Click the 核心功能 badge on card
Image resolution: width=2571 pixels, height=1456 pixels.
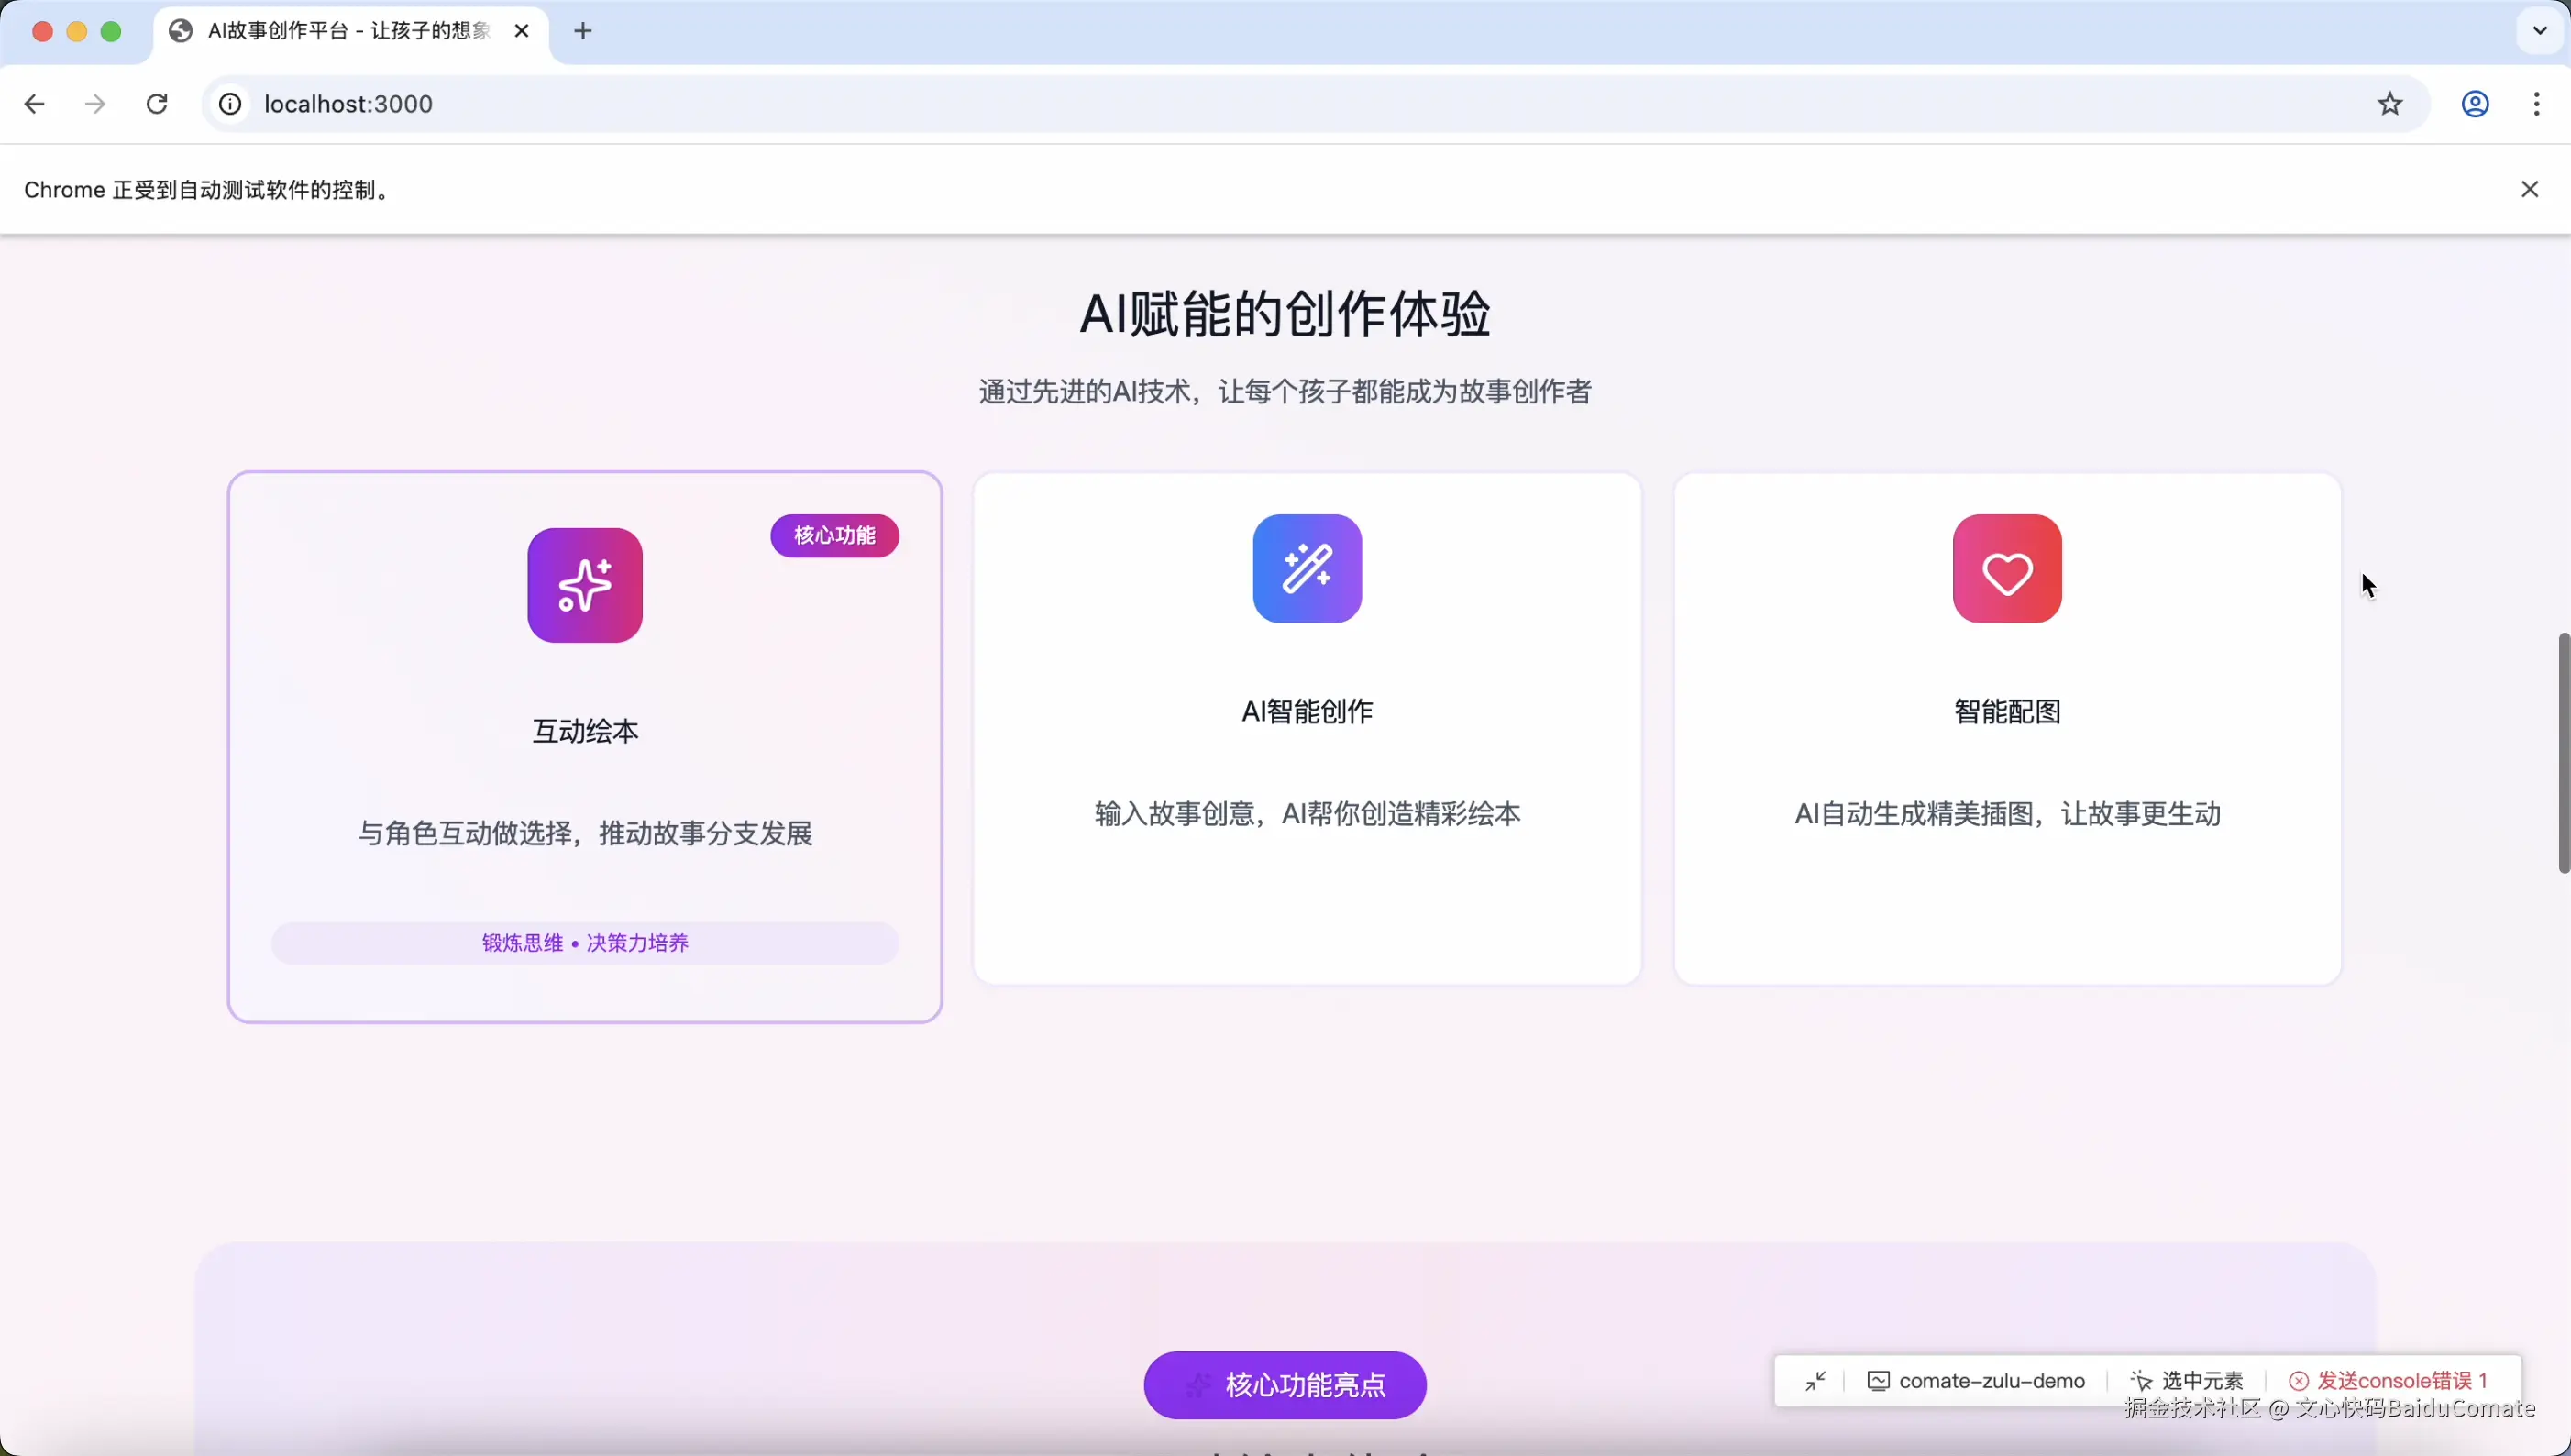coord(834,536)
